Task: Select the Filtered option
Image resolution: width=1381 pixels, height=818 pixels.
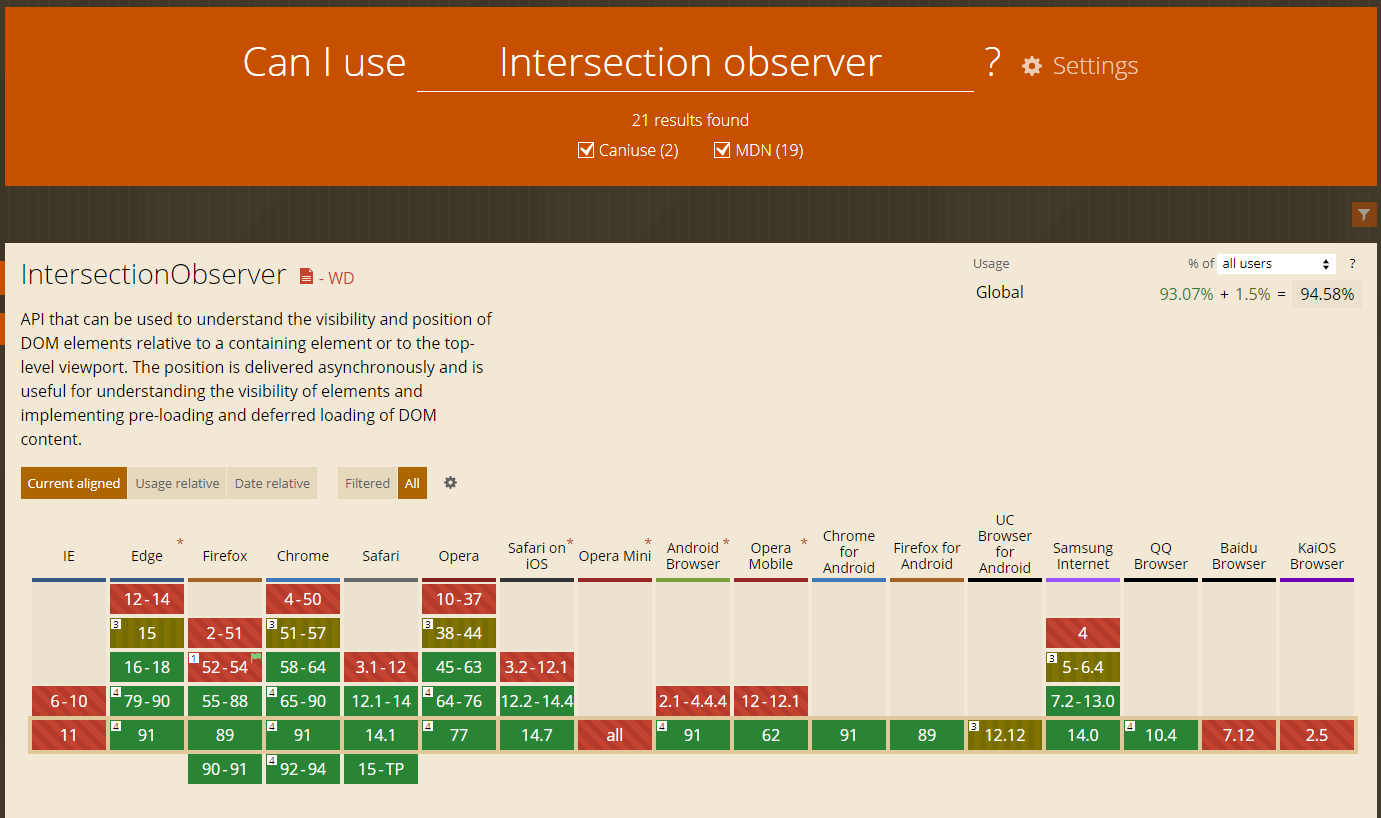Action: point(367,483)
